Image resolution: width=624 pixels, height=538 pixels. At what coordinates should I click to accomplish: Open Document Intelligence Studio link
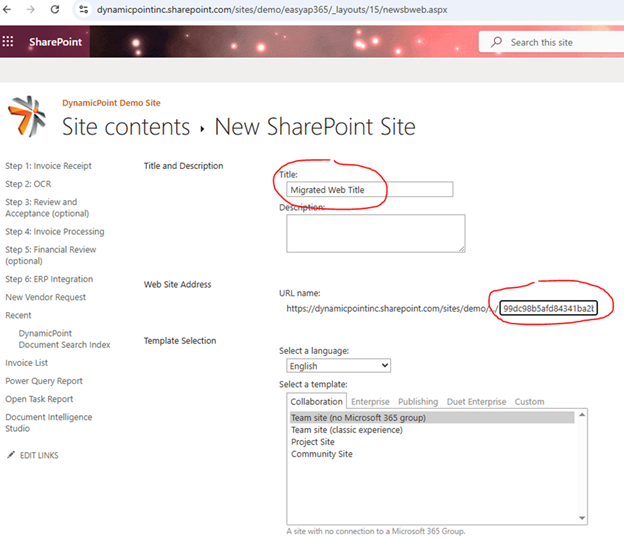49,423
